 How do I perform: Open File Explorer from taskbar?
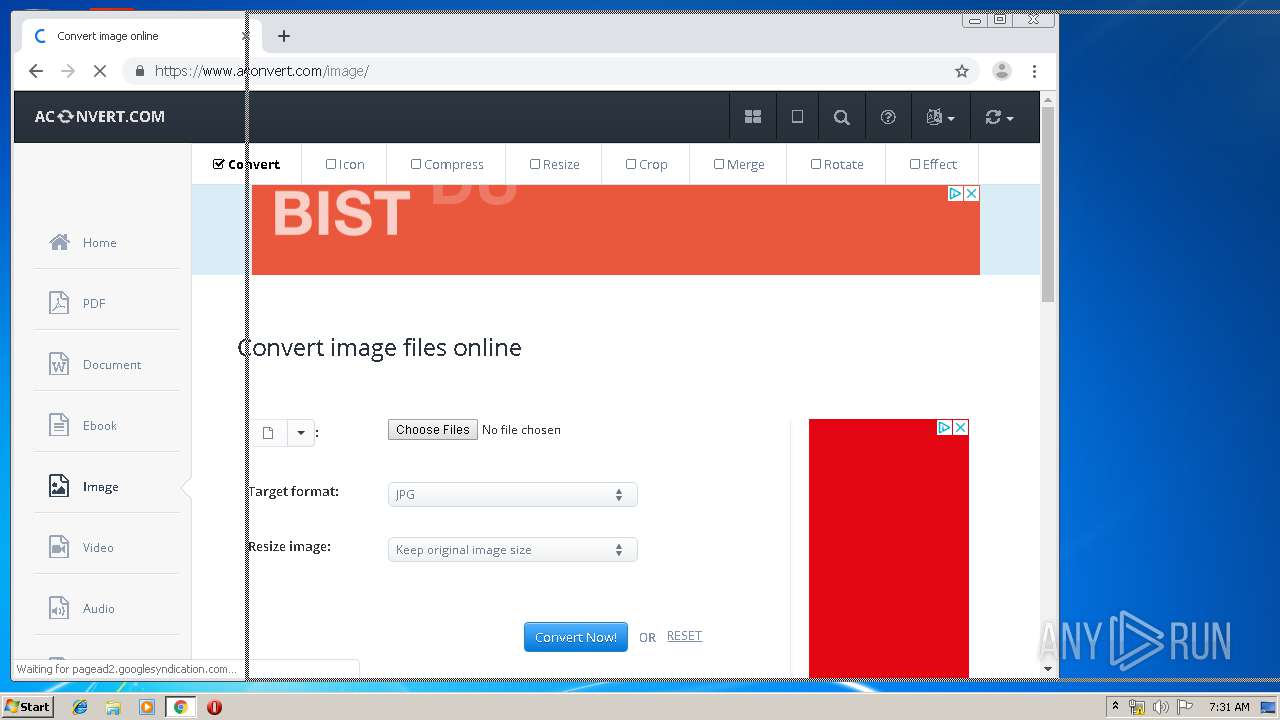113,706
